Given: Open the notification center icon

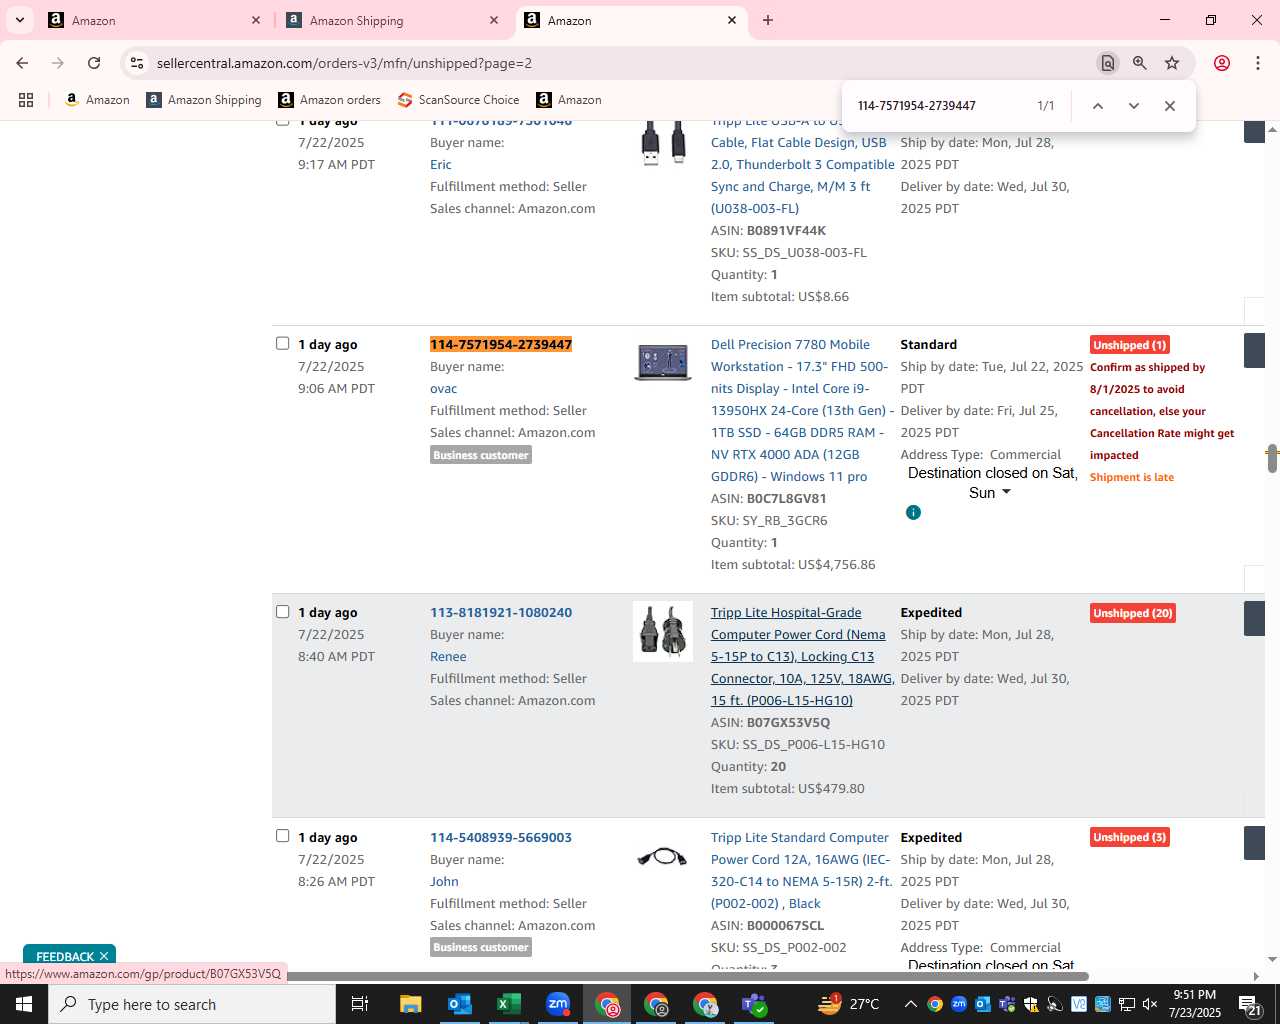Looking at the screenshot, I should (x=1250, y=1004).
